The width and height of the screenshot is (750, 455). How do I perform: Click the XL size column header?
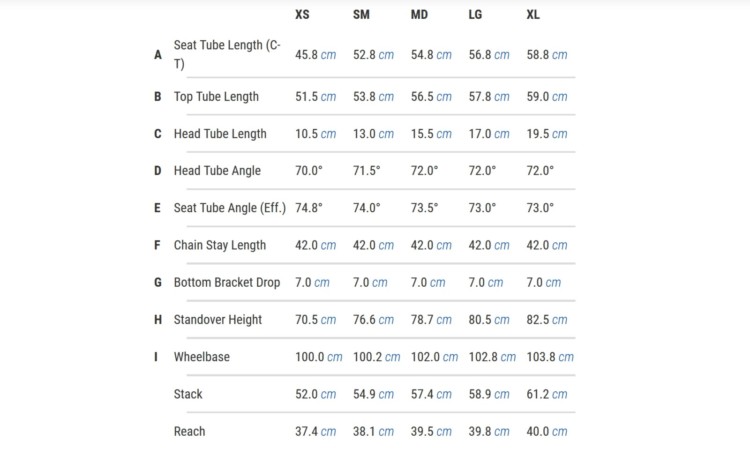pyautogui.click(x=533, y=14)
